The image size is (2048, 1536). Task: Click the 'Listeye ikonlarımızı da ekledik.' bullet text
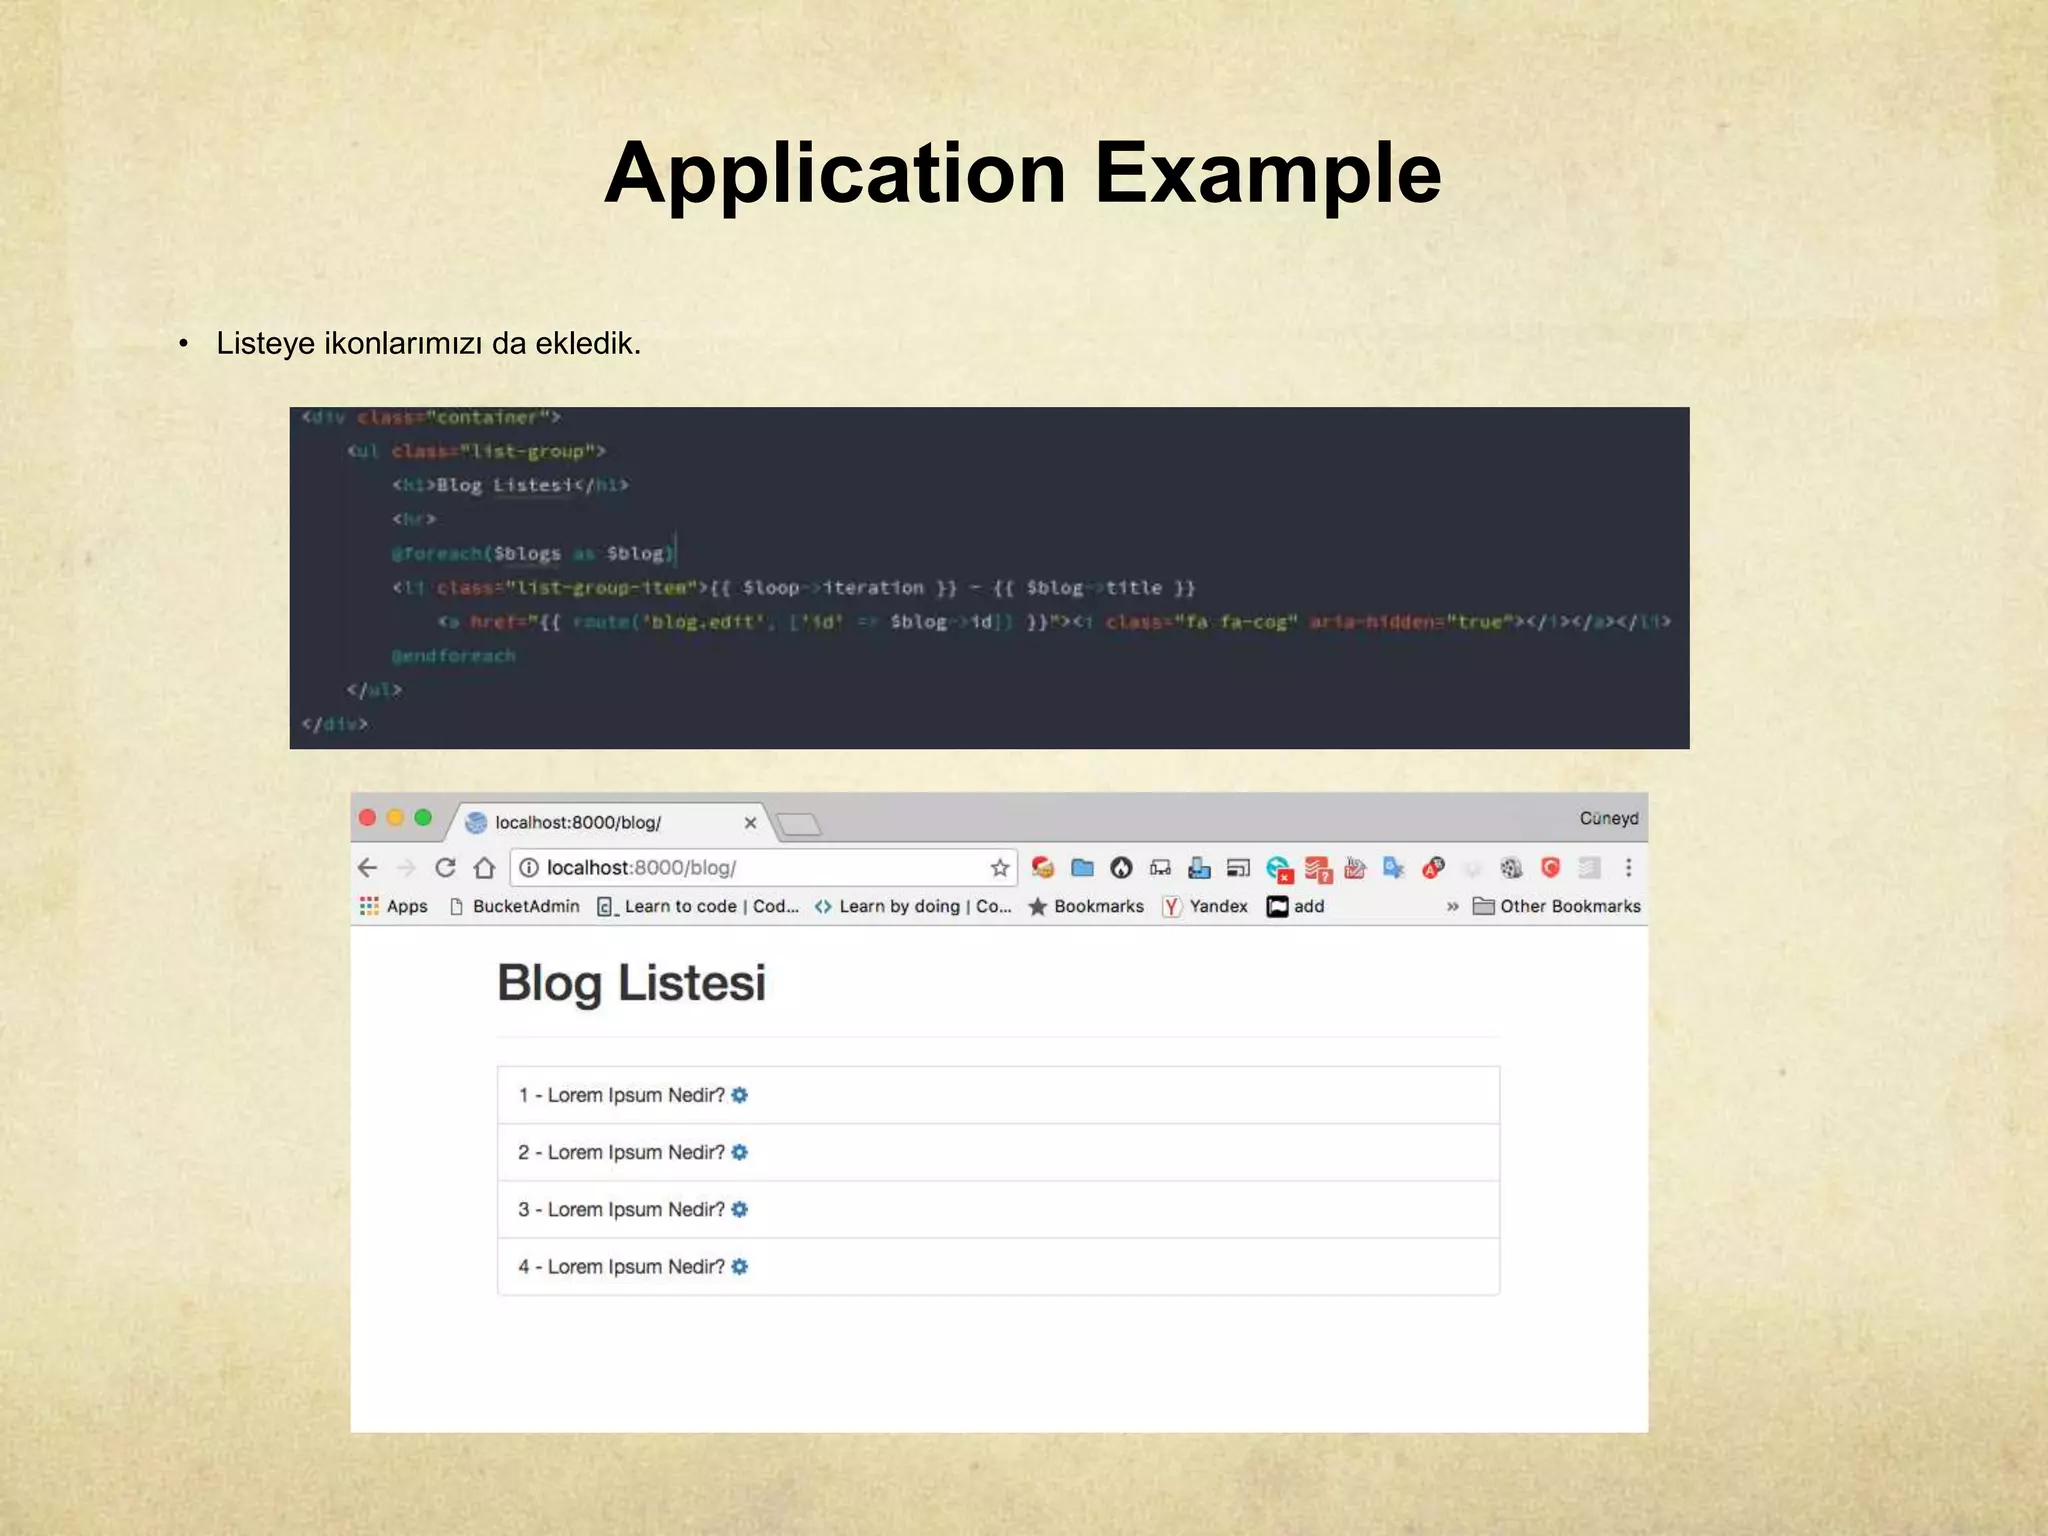[428, 343]
